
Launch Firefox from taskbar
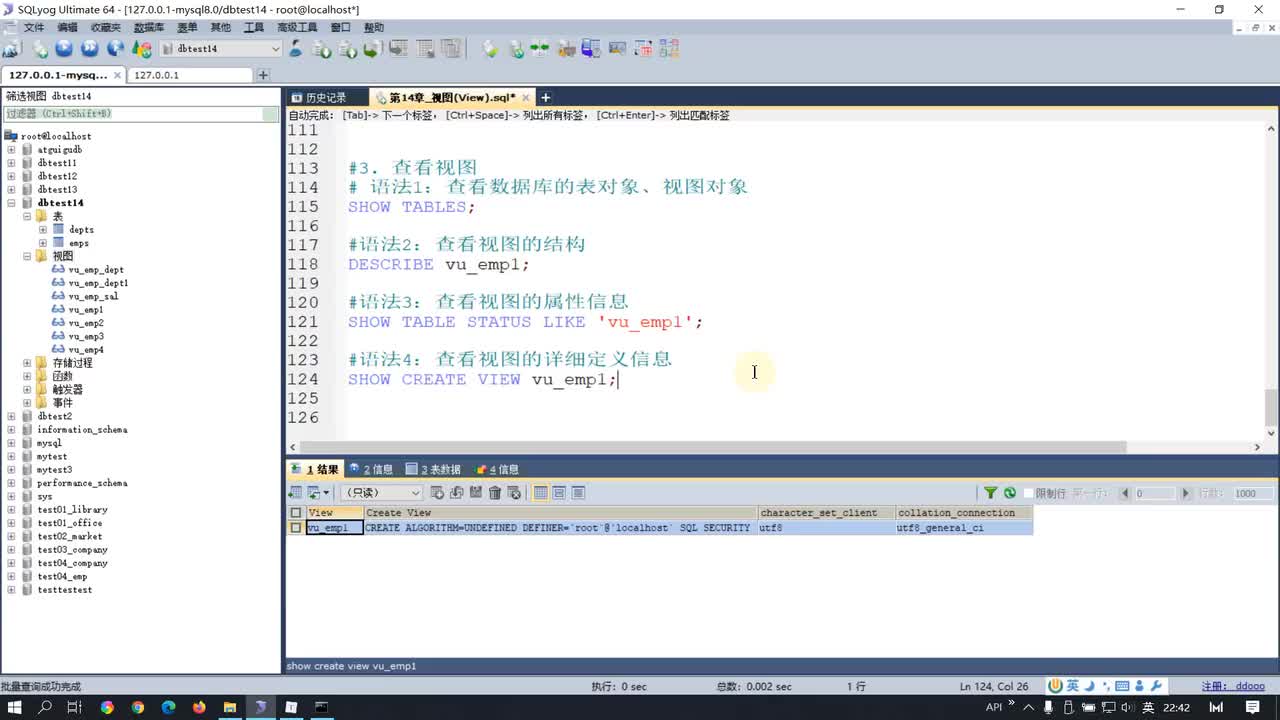[x=199, y=707]
